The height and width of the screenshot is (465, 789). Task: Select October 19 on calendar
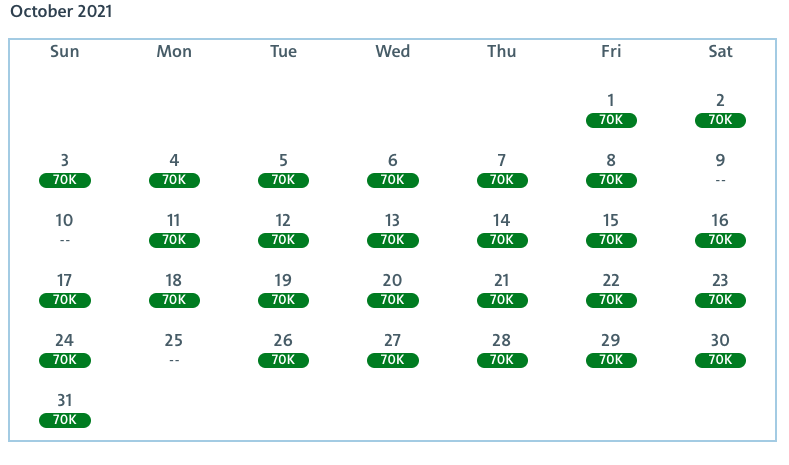283,290
